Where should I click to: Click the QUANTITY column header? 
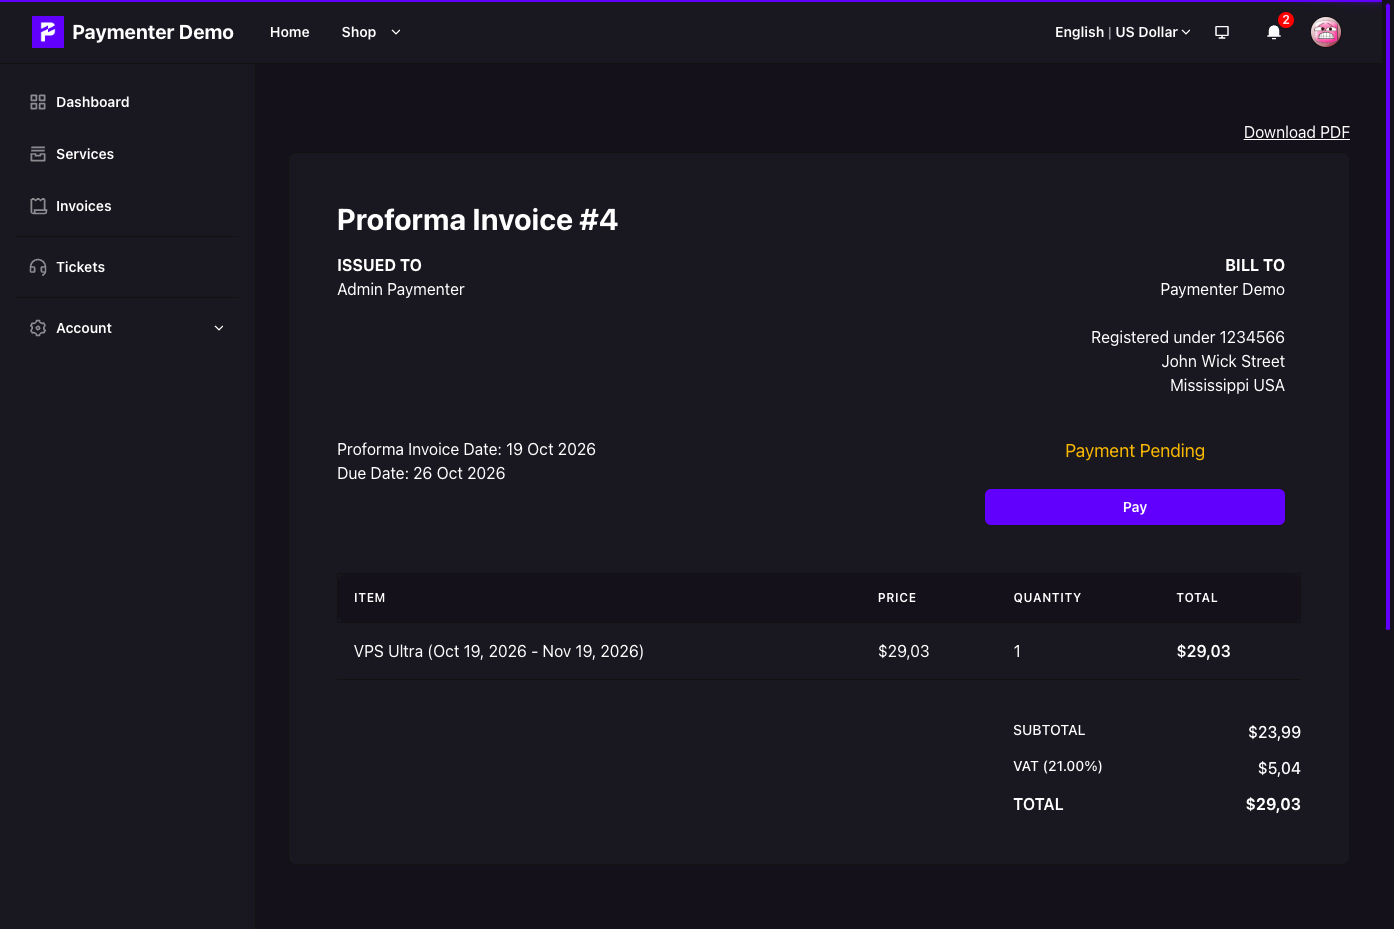1047,598
